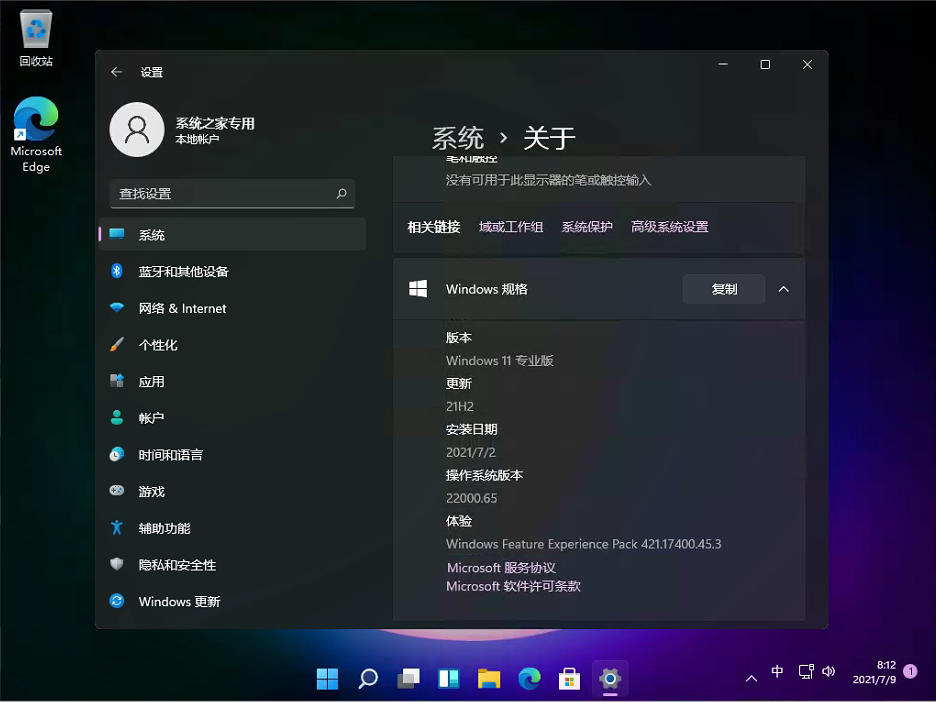The width and height of the screenshot is (936, 702).
Task: Click the Windows logo in Windows 规格 header
Action: click(x=418, y=289)
